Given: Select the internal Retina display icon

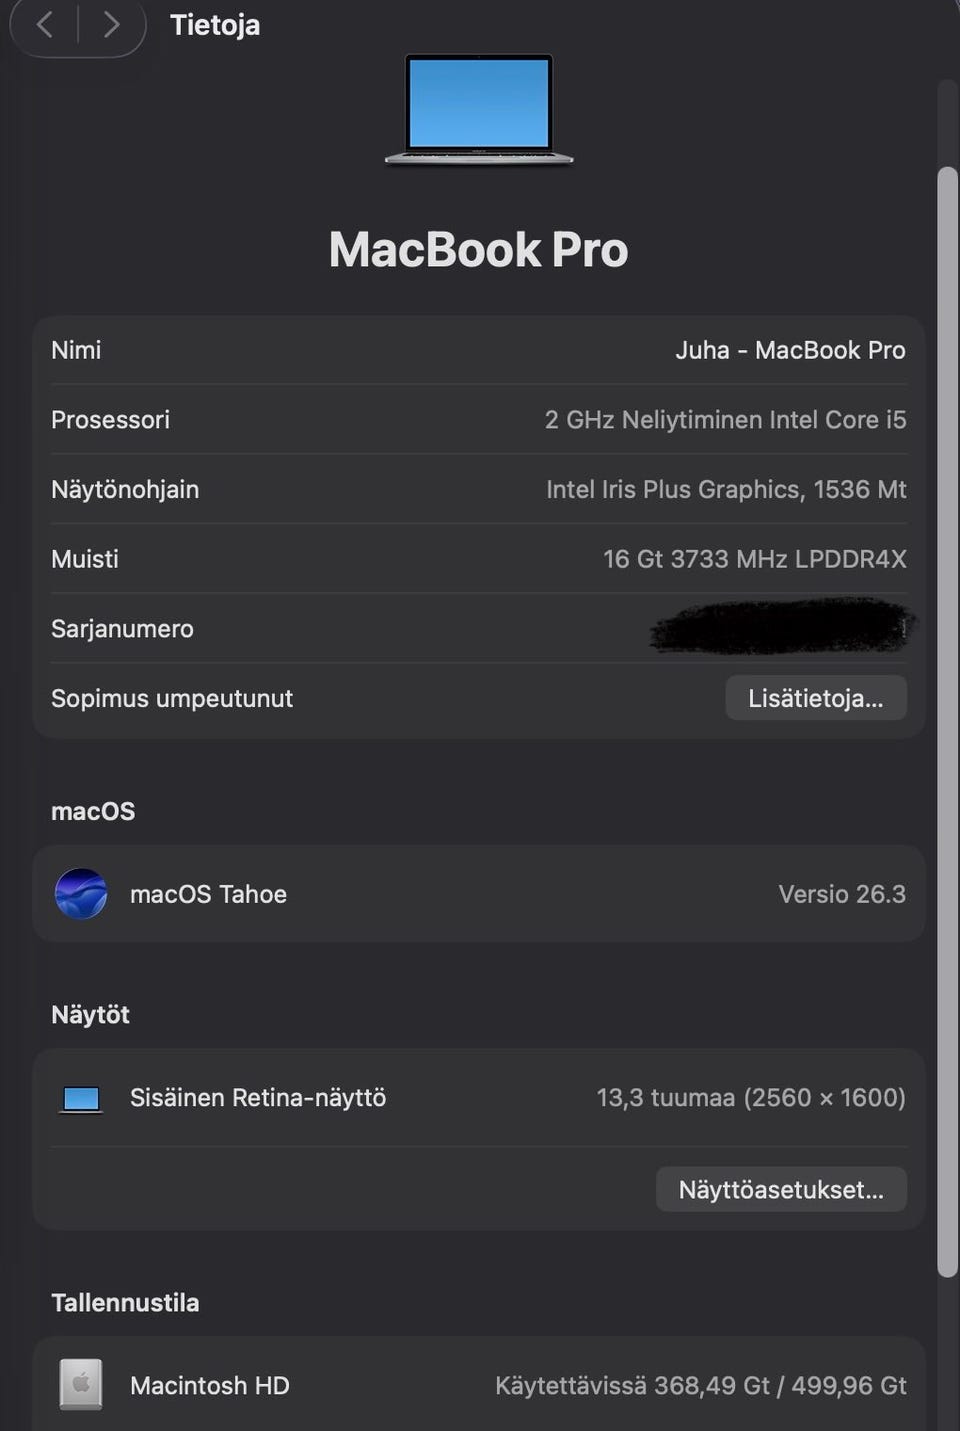Looking at the screenshot, I should click(x=81, y=1098).
